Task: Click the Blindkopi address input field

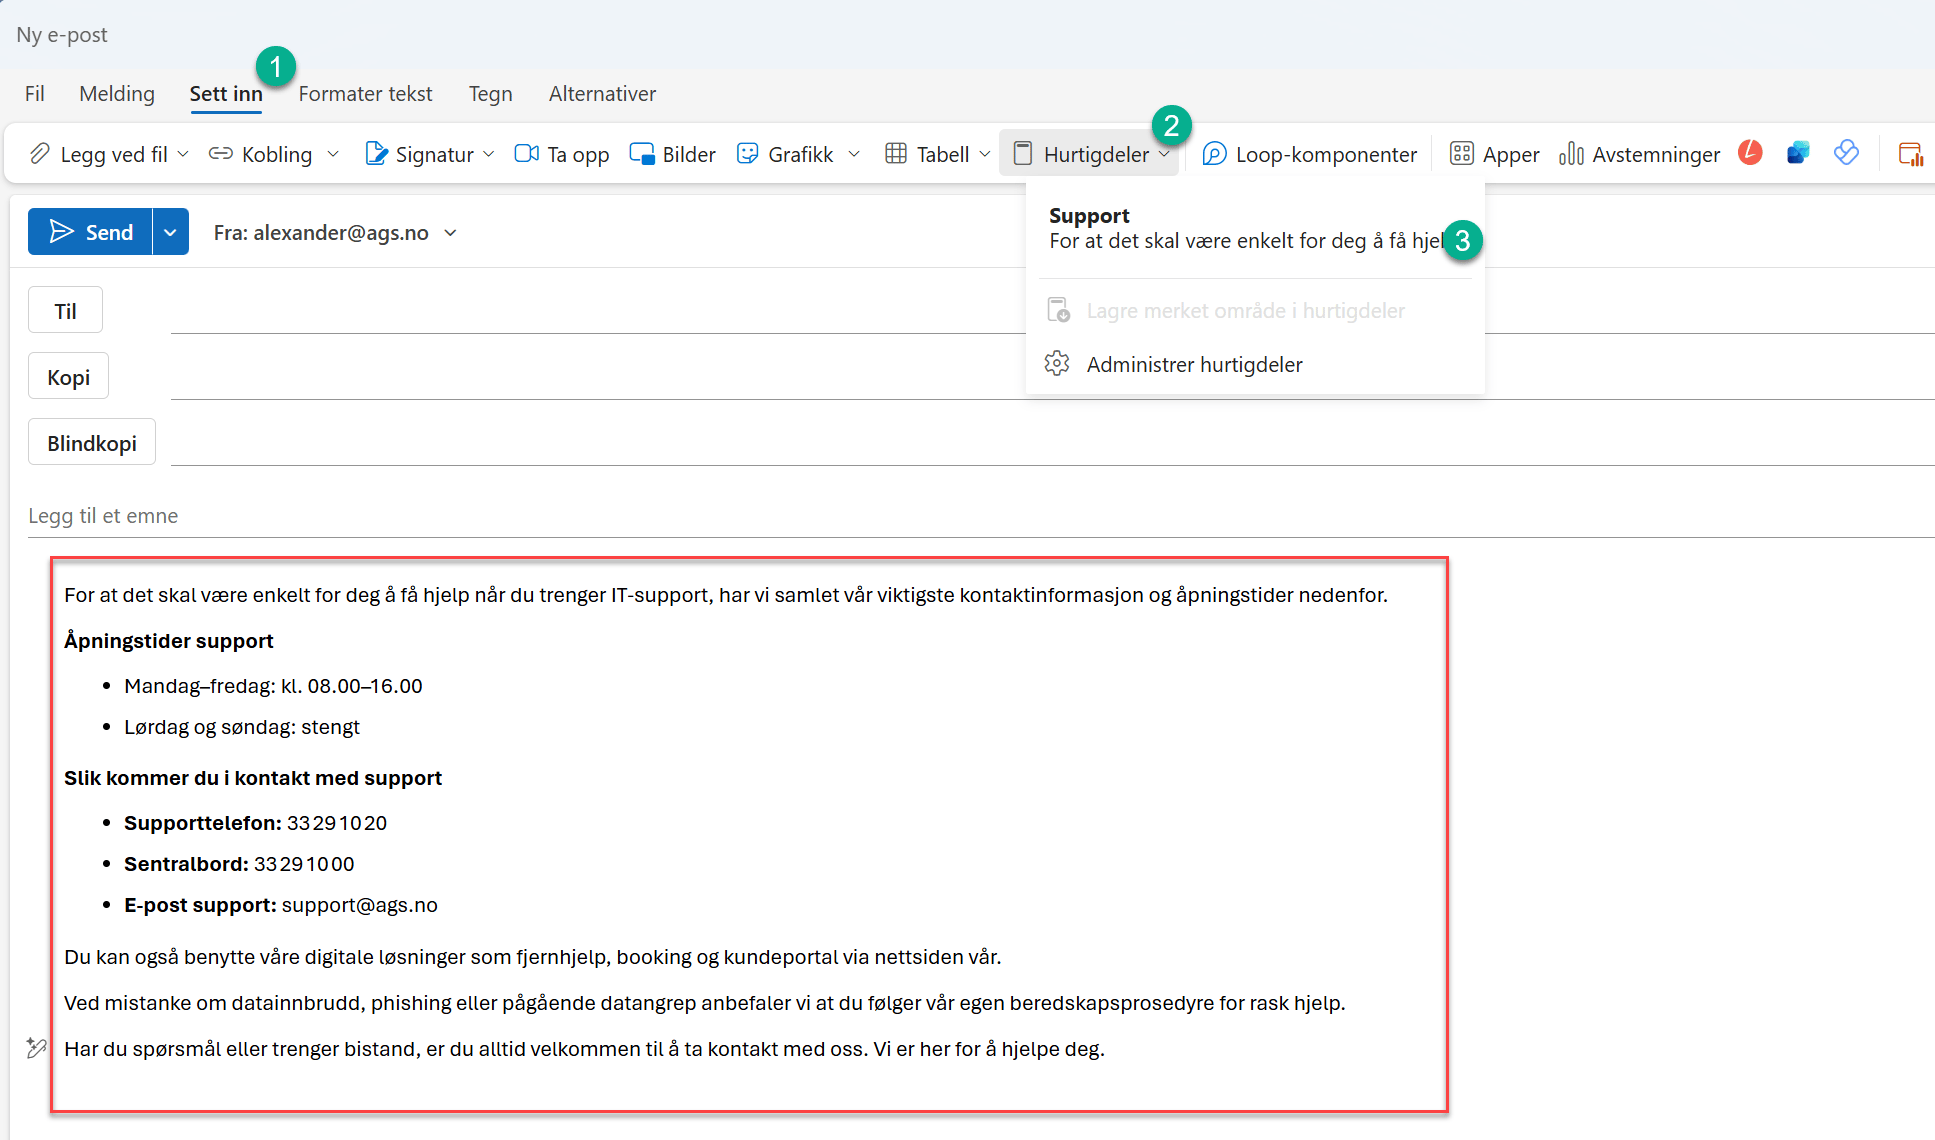Action: pyautogui.click(x=1052, y=443)
